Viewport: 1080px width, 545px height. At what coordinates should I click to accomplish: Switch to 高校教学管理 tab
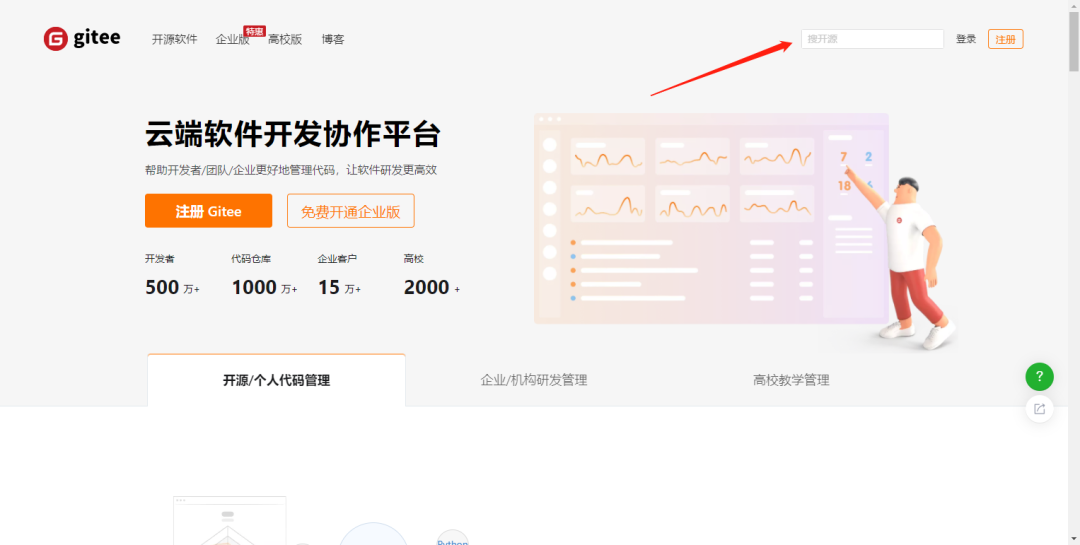[791, 380]
